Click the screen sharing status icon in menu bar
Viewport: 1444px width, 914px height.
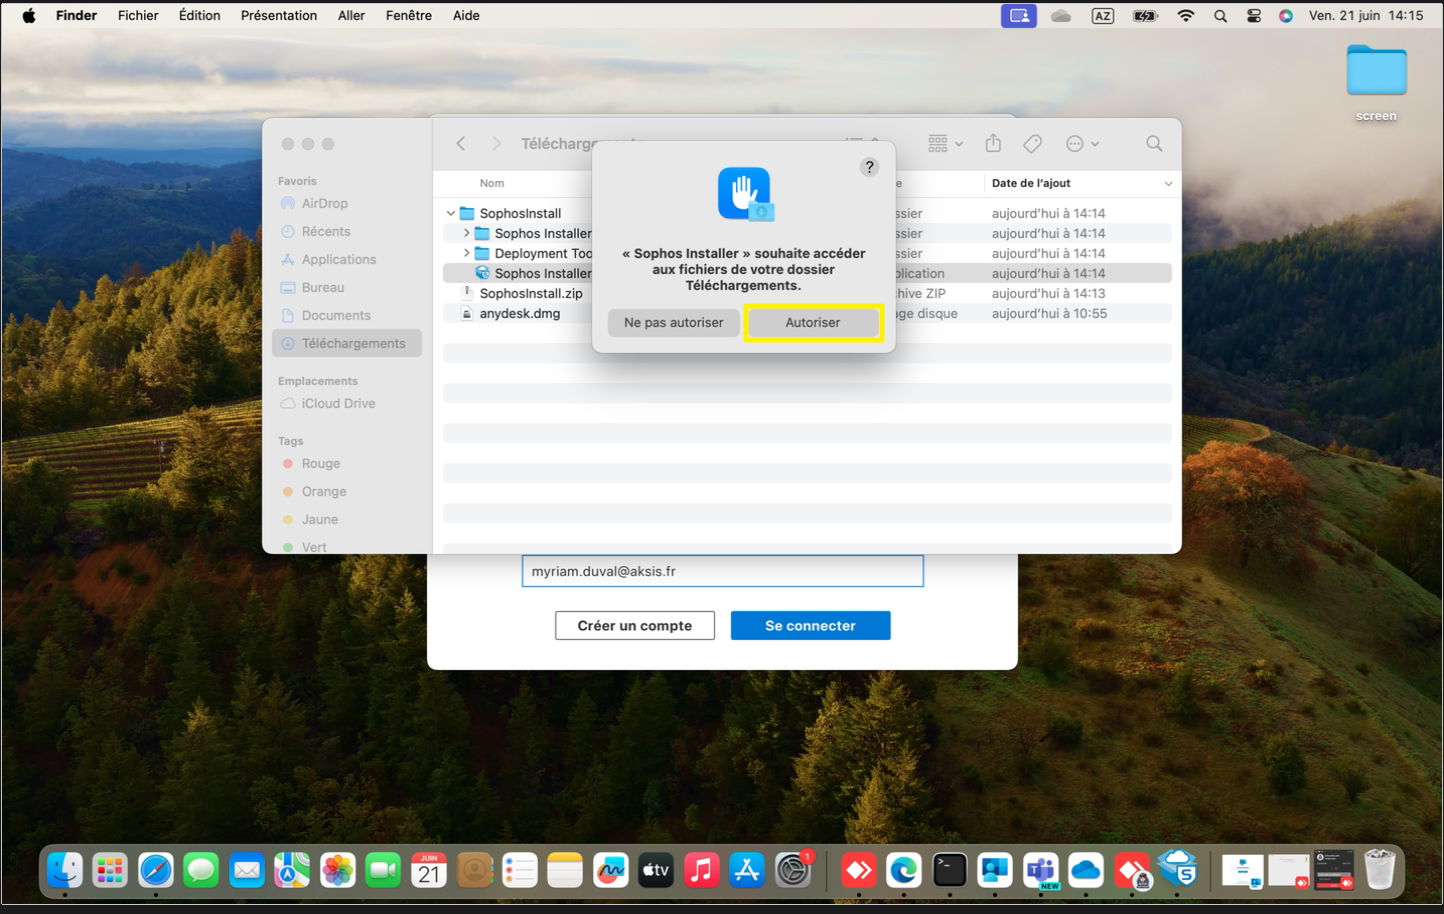[x=1019, y=15]
